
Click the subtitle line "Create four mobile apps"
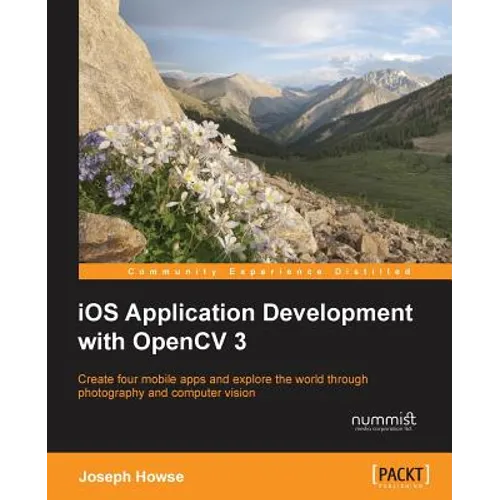tap(223, 379)
